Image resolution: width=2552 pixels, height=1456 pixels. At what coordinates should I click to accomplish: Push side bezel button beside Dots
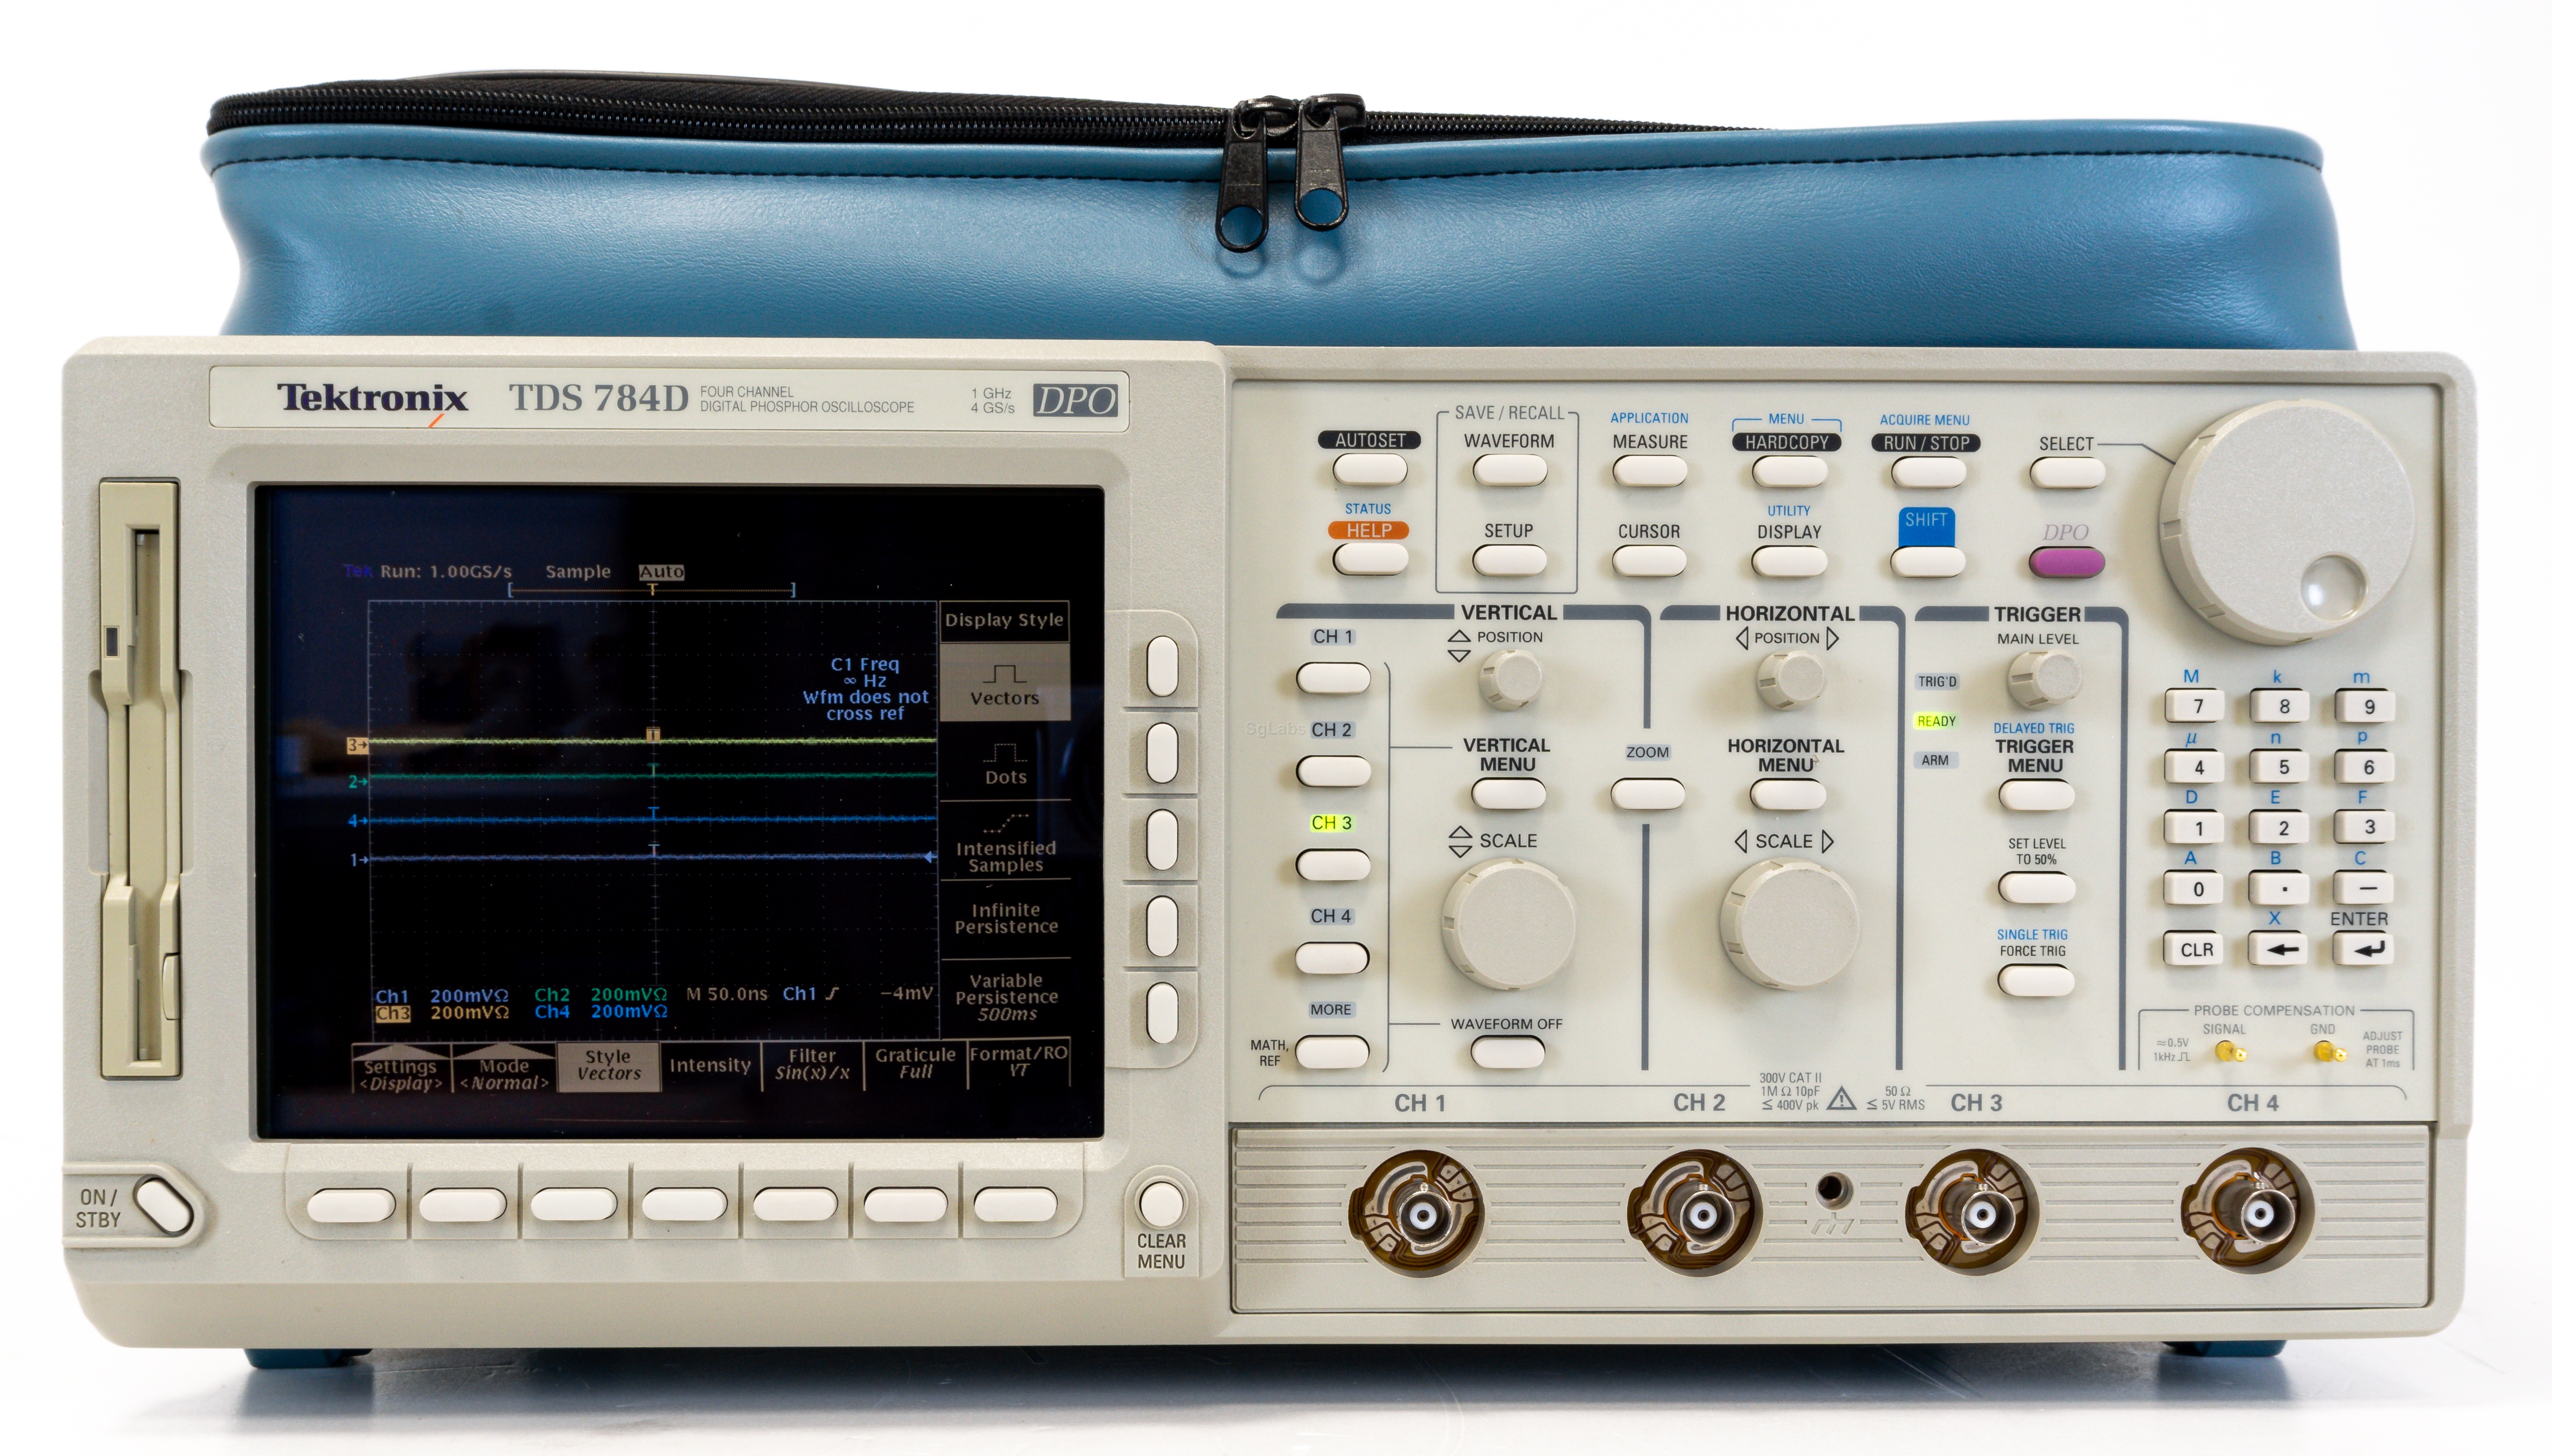(1162, 753)
